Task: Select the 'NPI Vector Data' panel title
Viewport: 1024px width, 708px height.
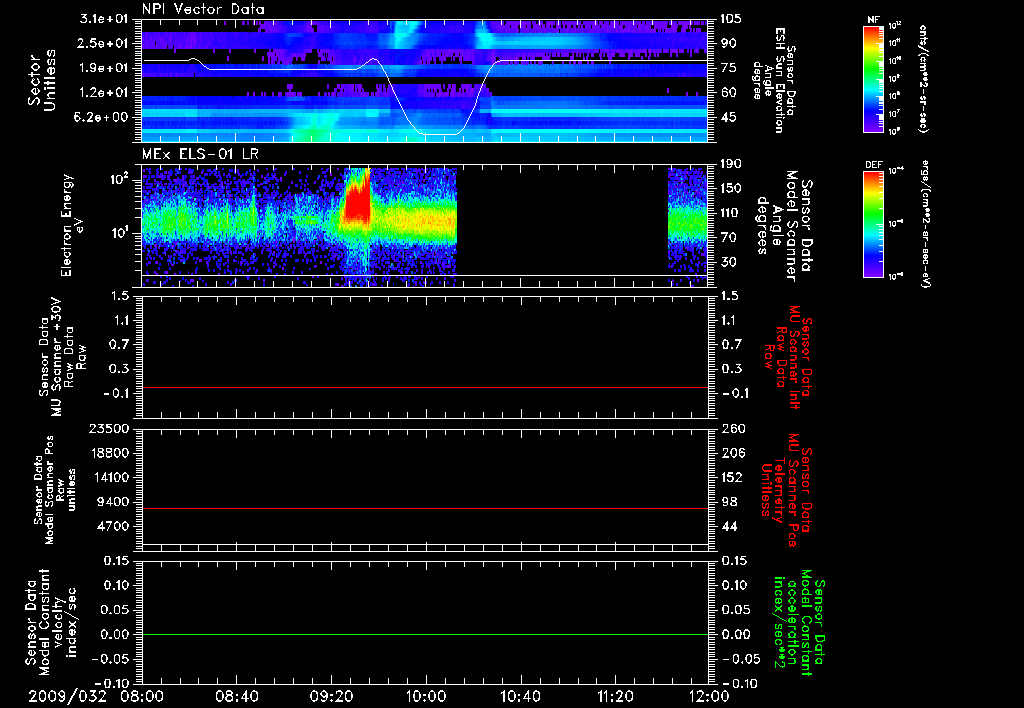Action: pos(203,9)
